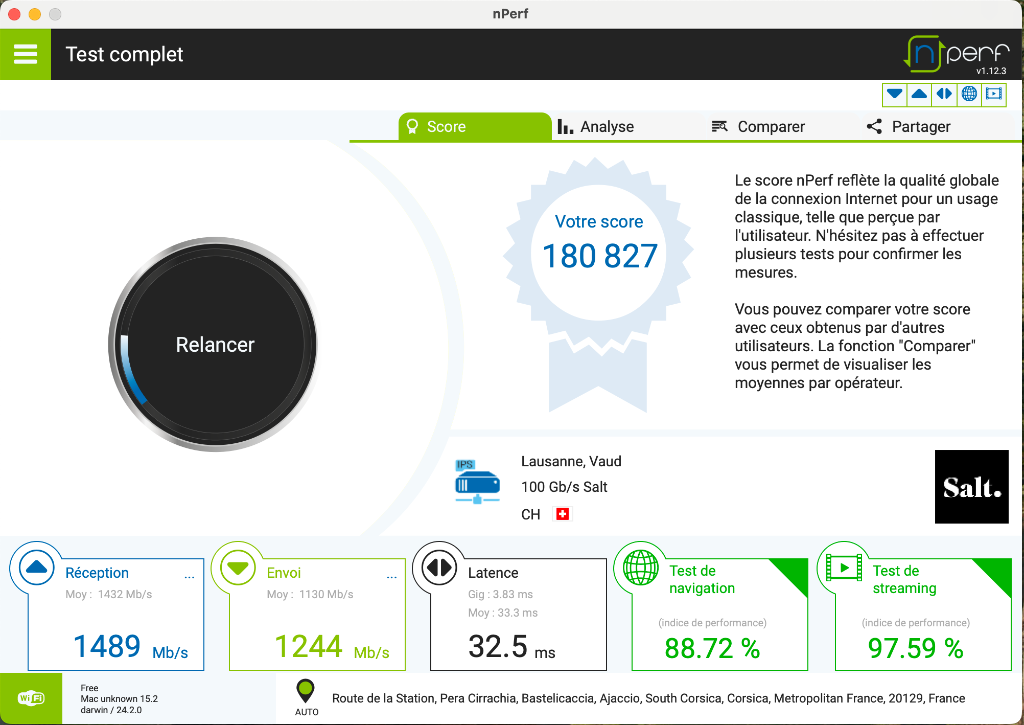The width and height of the screenshot is (1024, 725).
Task: Select the streaming test film toolbar icon
Action: 993,94
